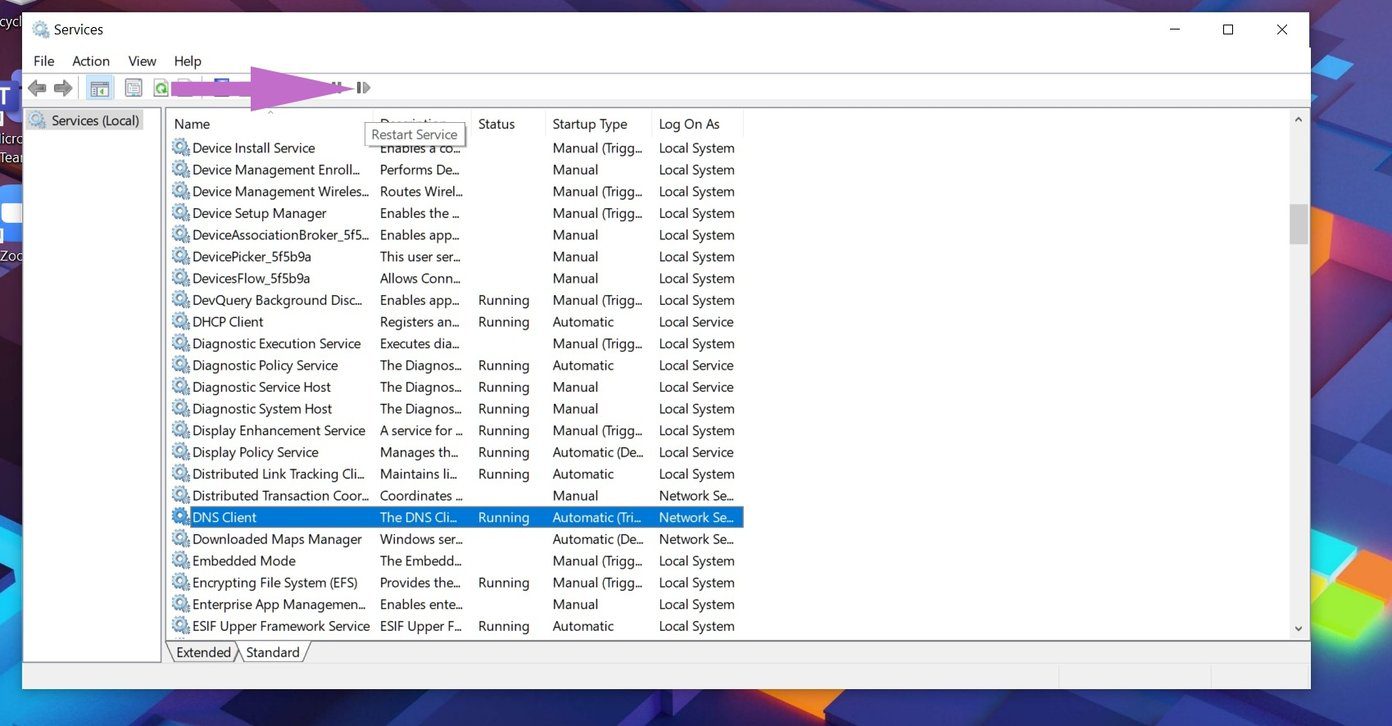Image resolution: width=1392 pixels, height=726 pixels.
Task: Click the Services window title gear icon
Action: pos(41,30)
